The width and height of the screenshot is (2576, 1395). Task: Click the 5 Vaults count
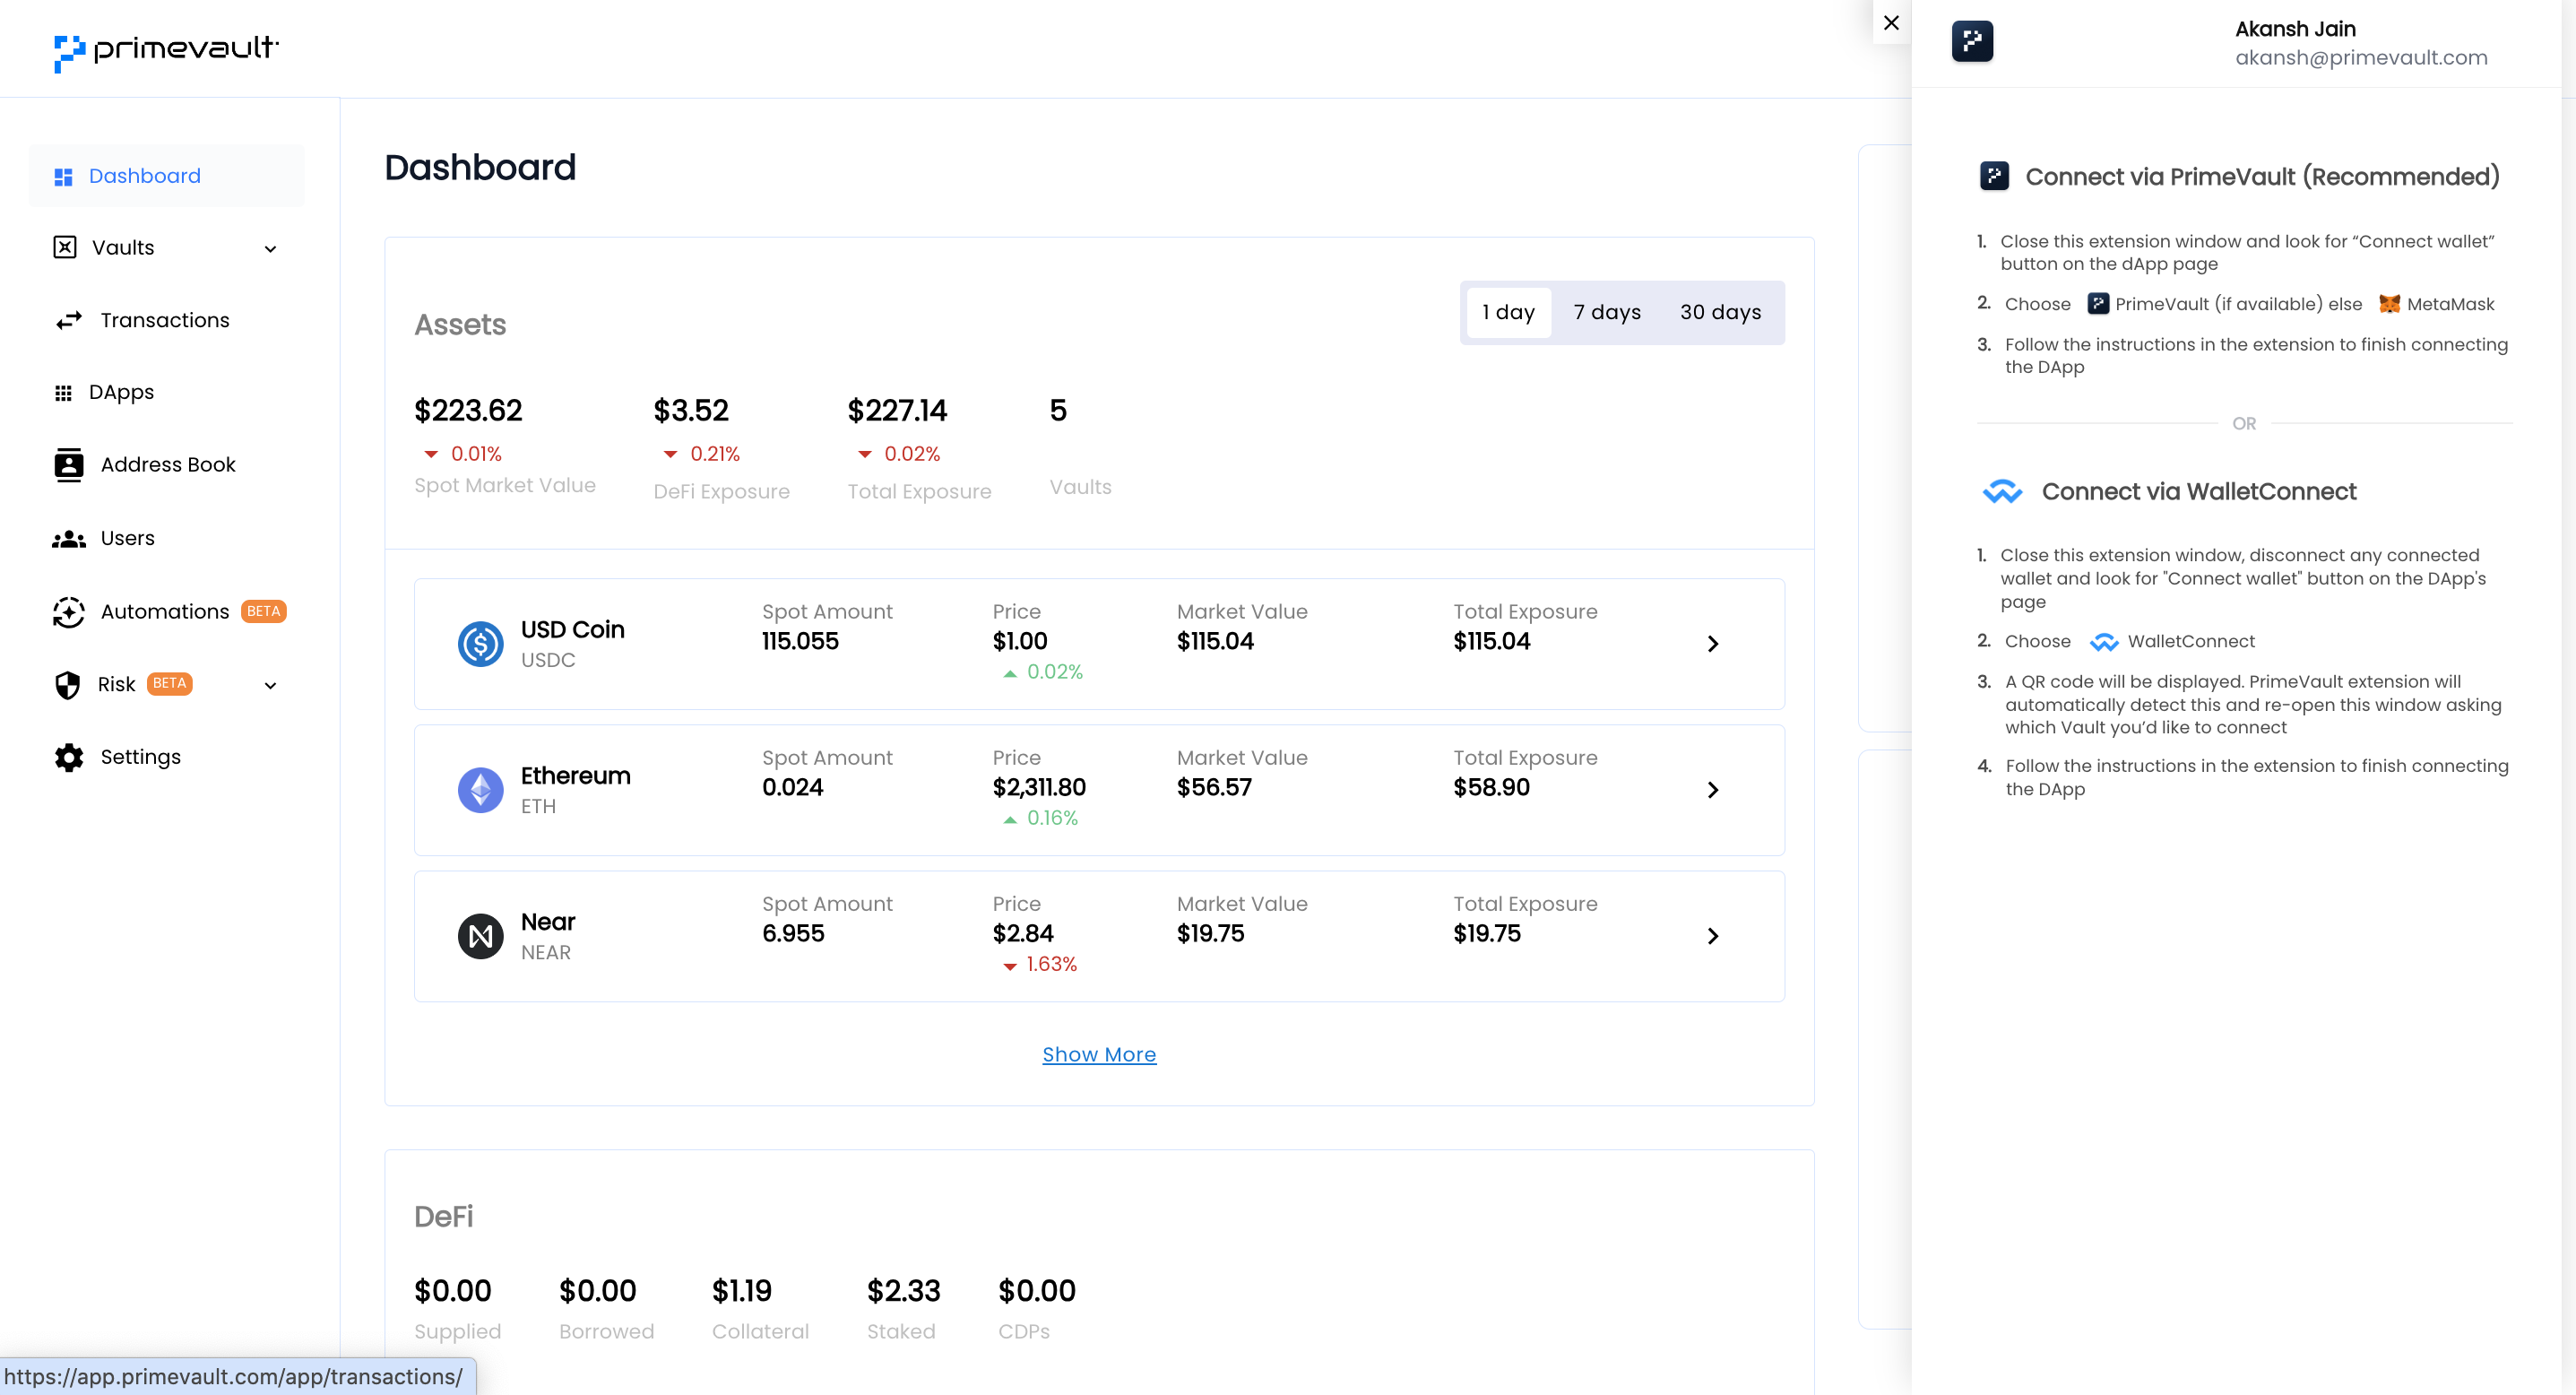pyautogui.click(x=1058, y=410)
